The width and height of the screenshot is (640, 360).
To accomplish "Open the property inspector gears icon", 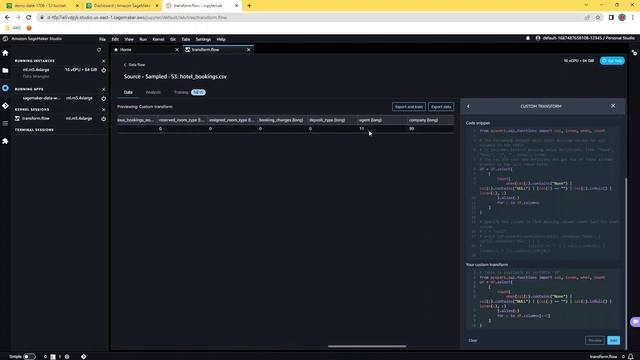I will tap(634, 53).
